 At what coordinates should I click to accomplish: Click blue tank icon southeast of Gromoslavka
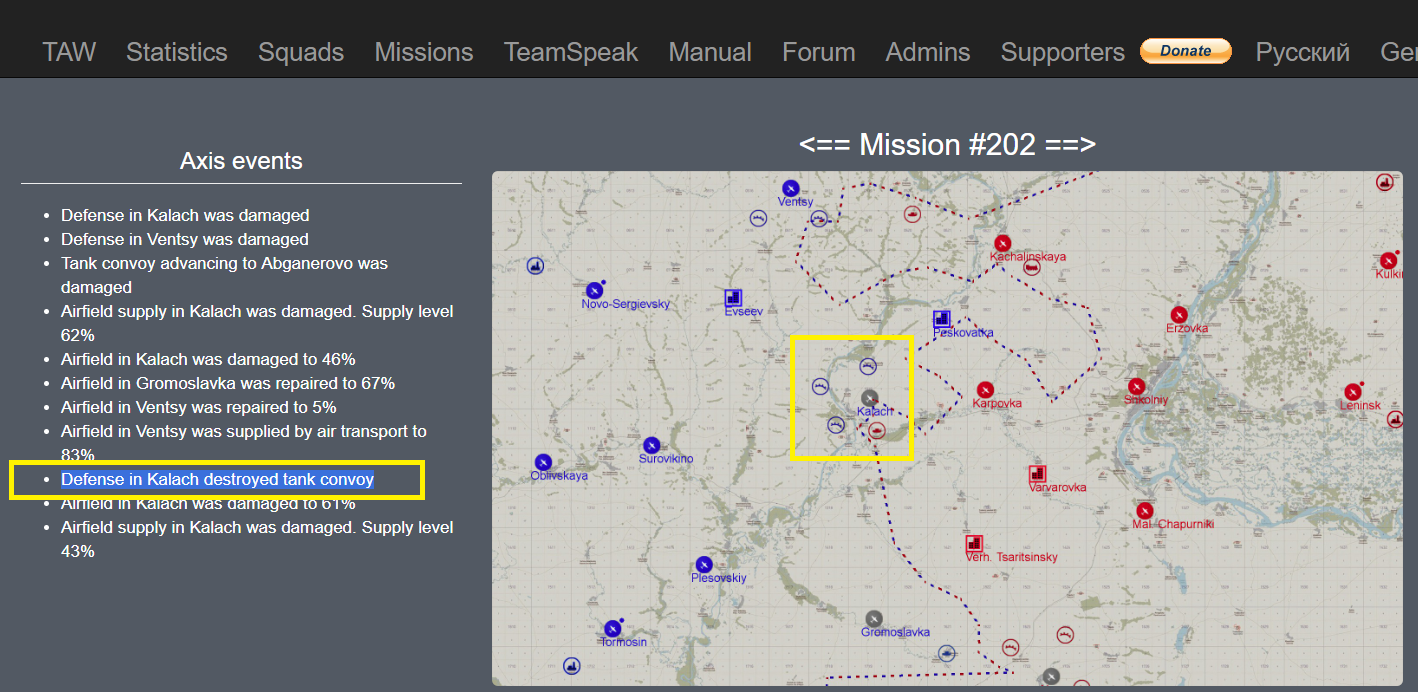(946, 654)
